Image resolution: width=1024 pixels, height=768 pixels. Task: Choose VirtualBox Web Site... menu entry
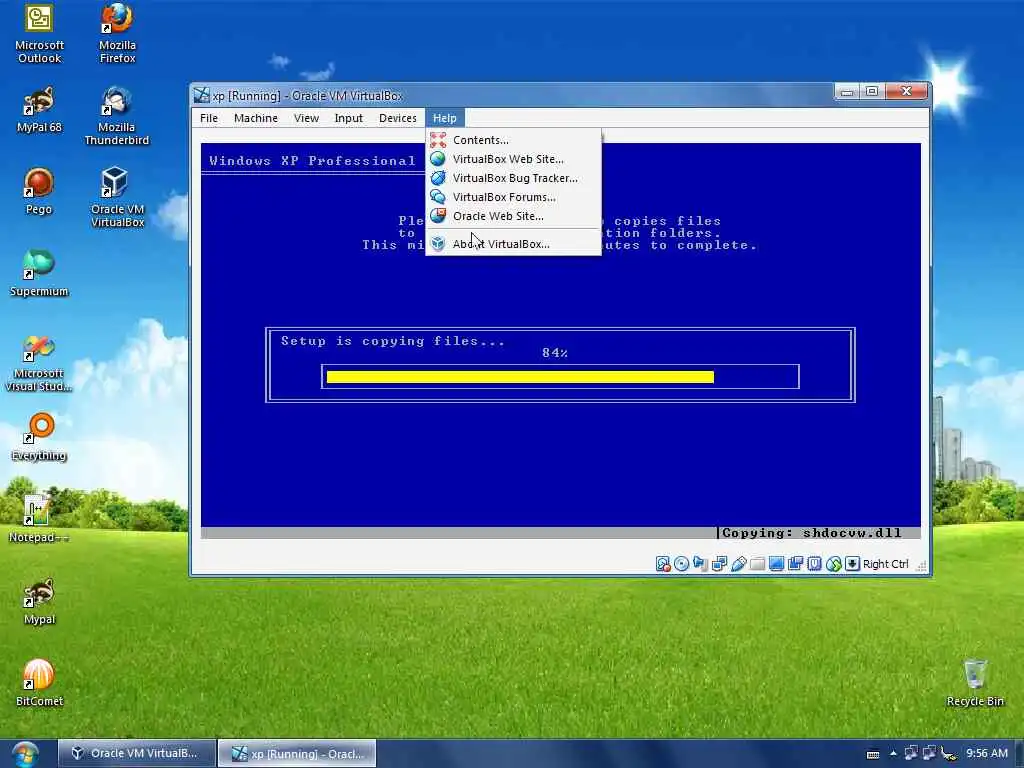513,159
